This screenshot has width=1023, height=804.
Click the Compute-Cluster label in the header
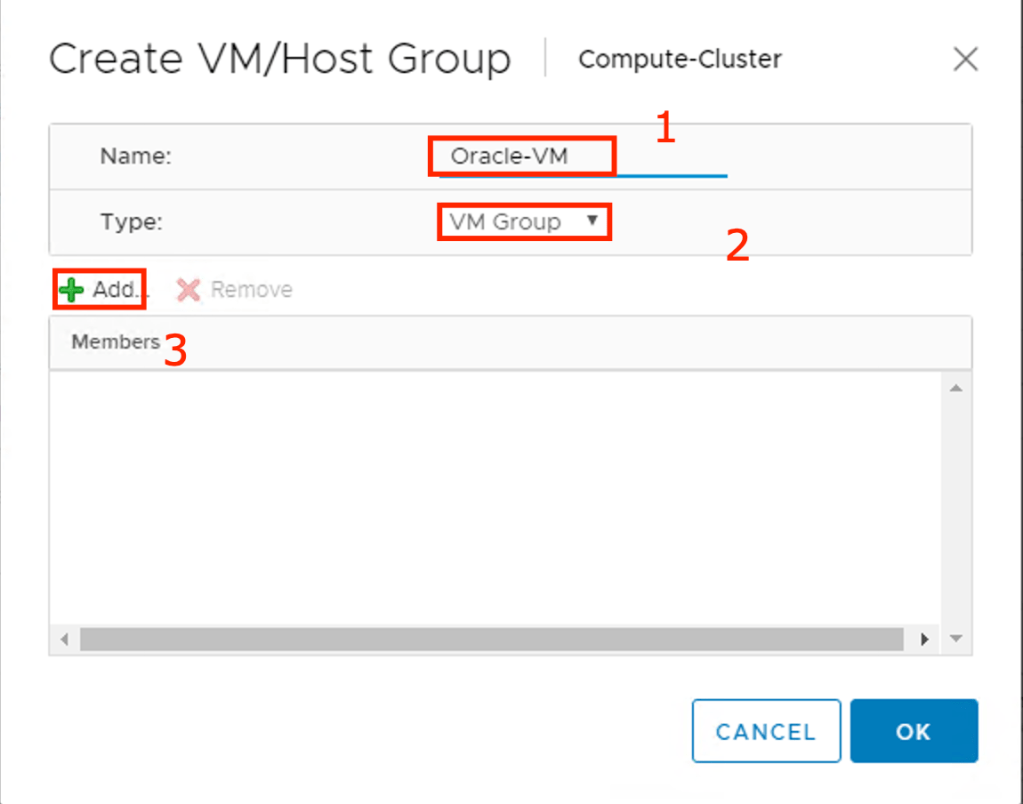[680, 60]
